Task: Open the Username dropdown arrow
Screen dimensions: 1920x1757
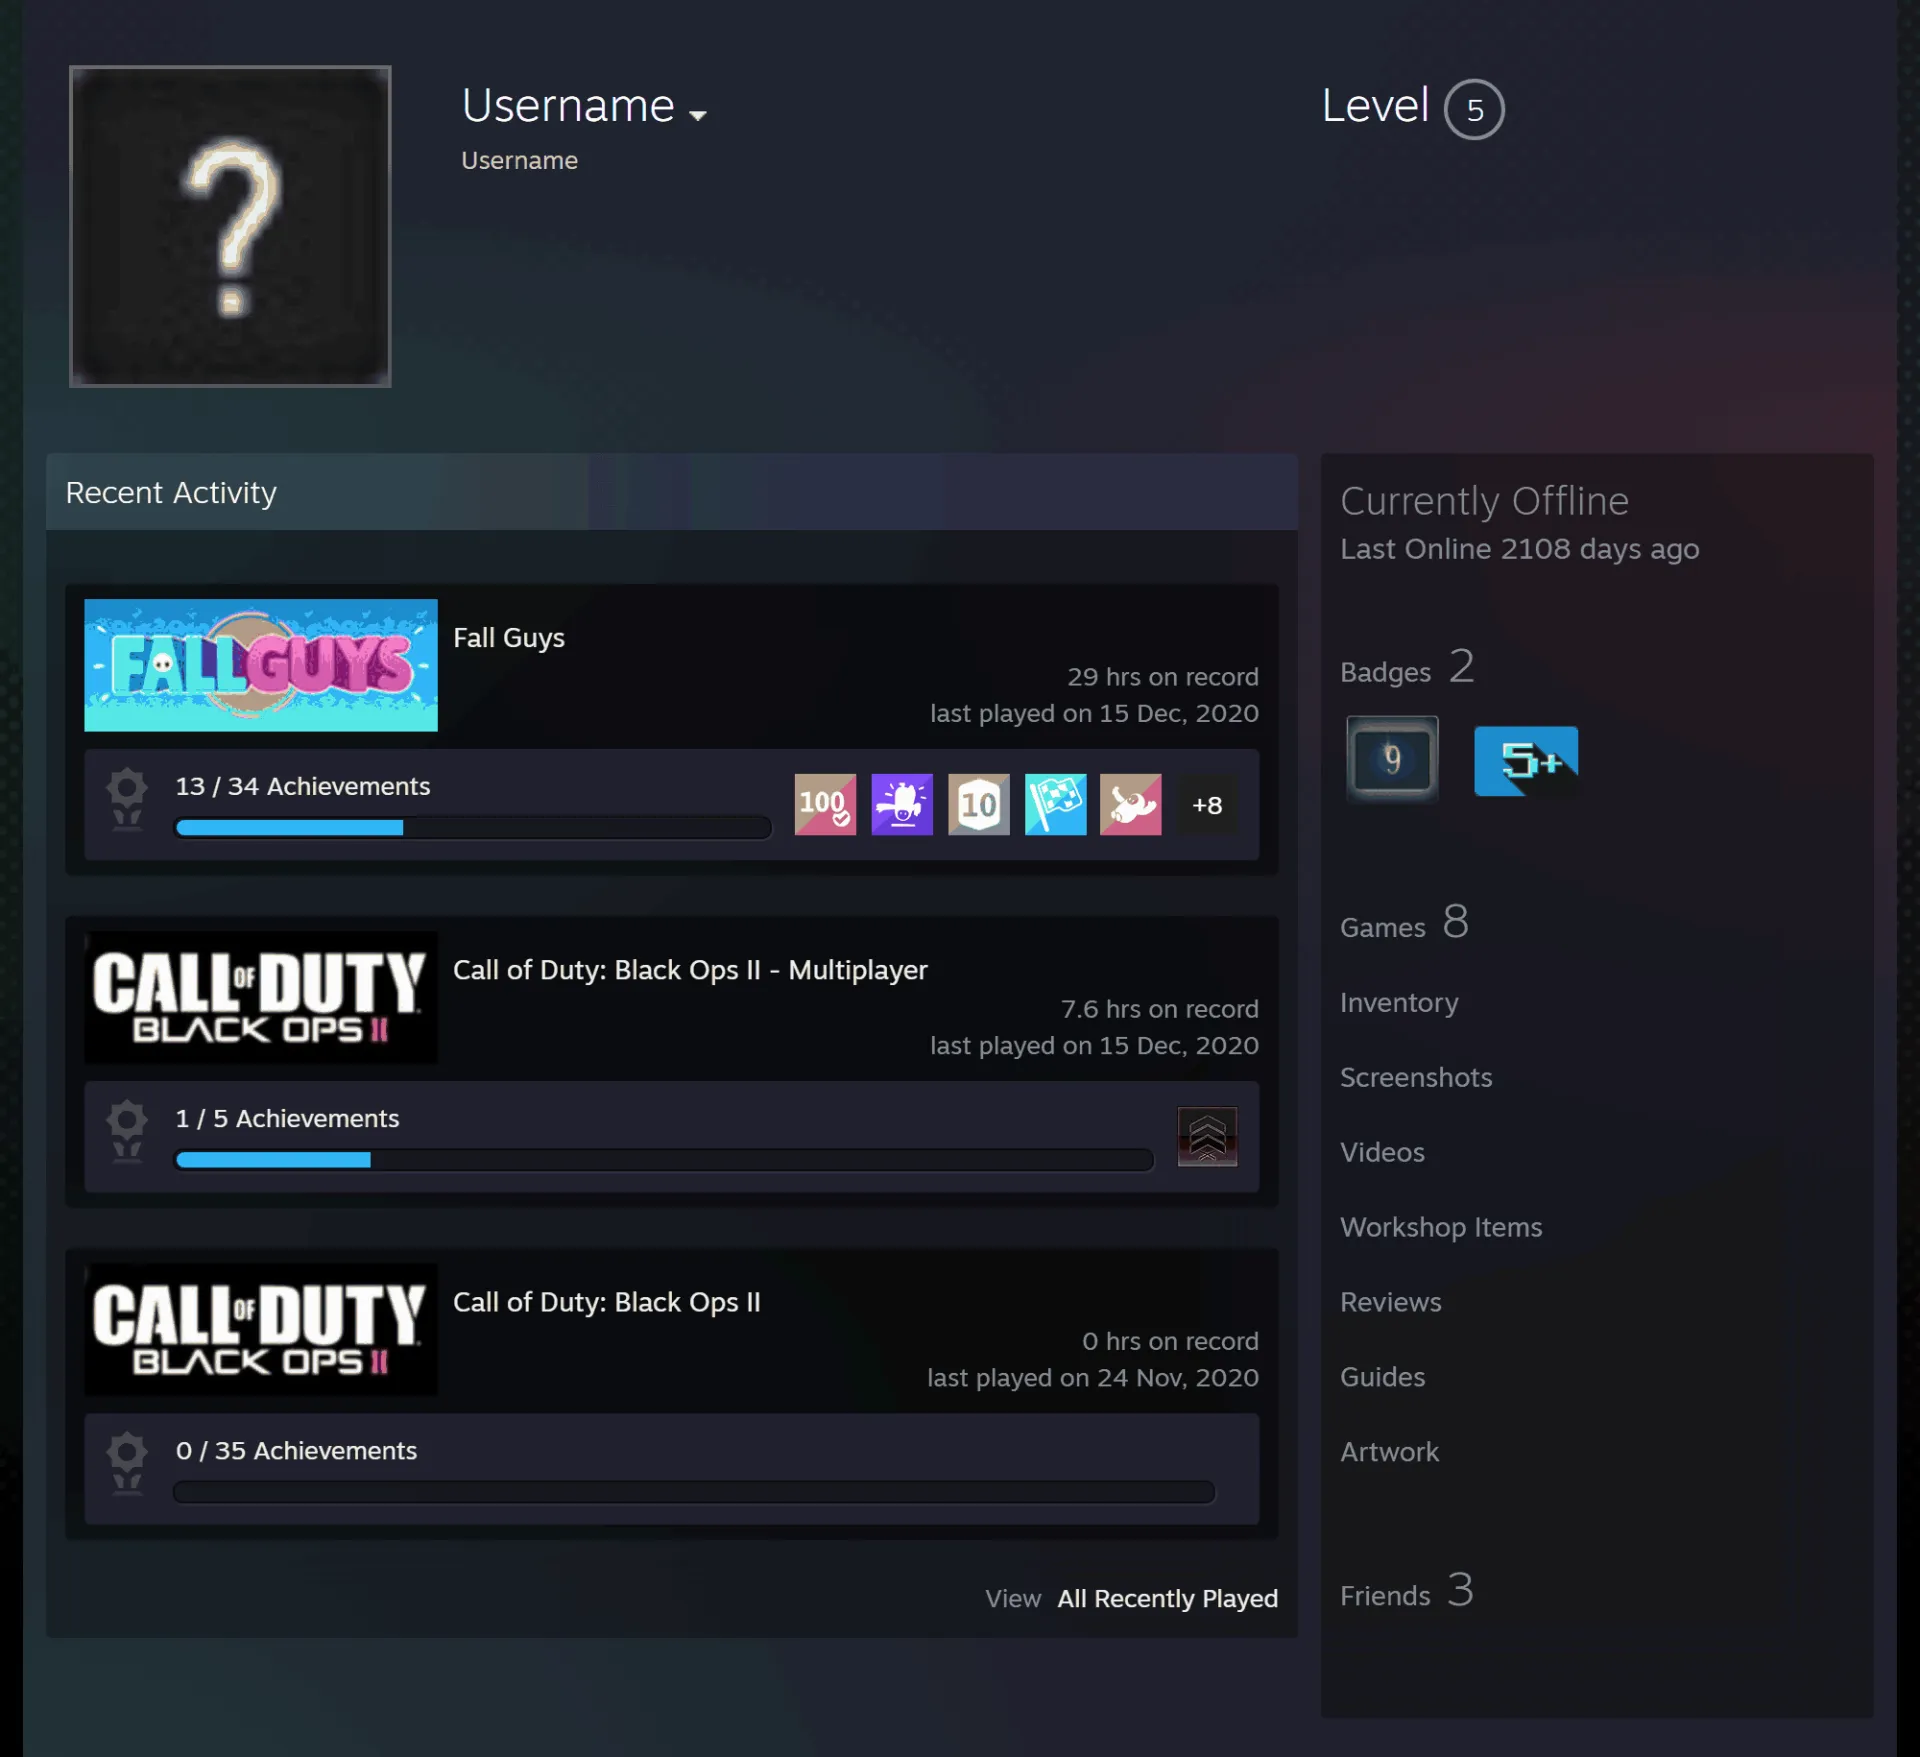Action: tap(698, 115)
